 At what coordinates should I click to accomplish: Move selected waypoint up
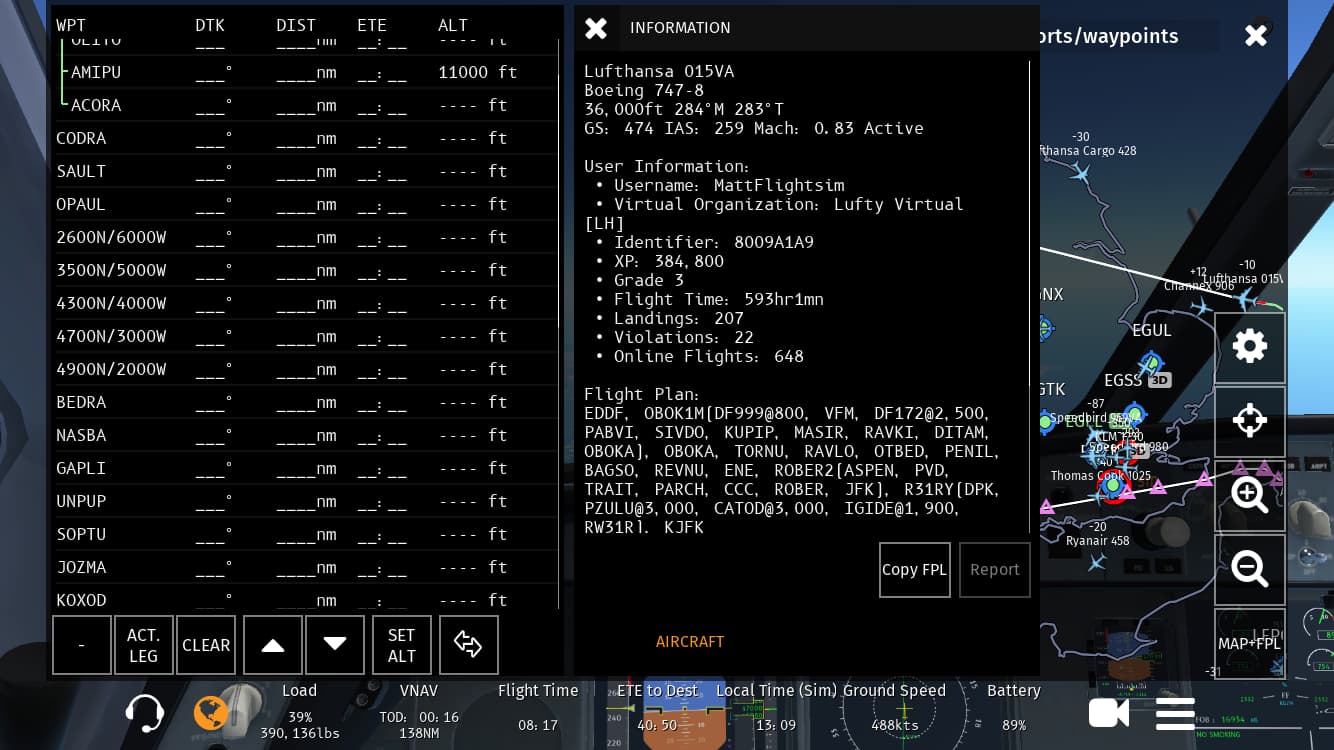click(x=273, y=645)
